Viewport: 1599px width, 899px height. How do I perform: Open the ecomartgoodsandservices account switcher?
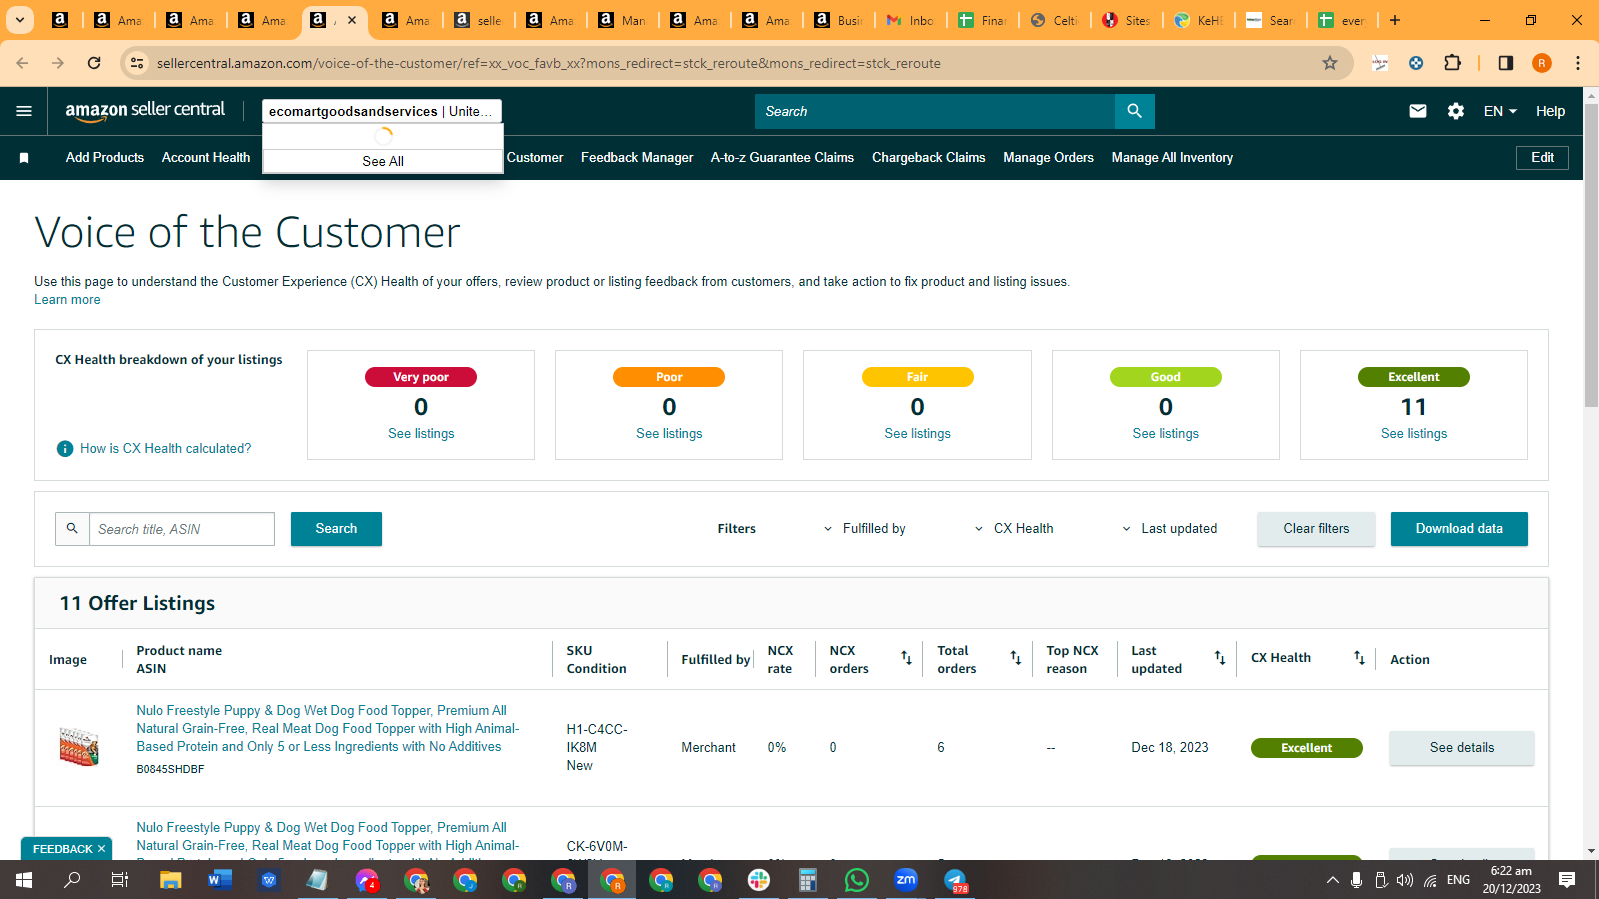pyautogui.click(x=382, y=111)
